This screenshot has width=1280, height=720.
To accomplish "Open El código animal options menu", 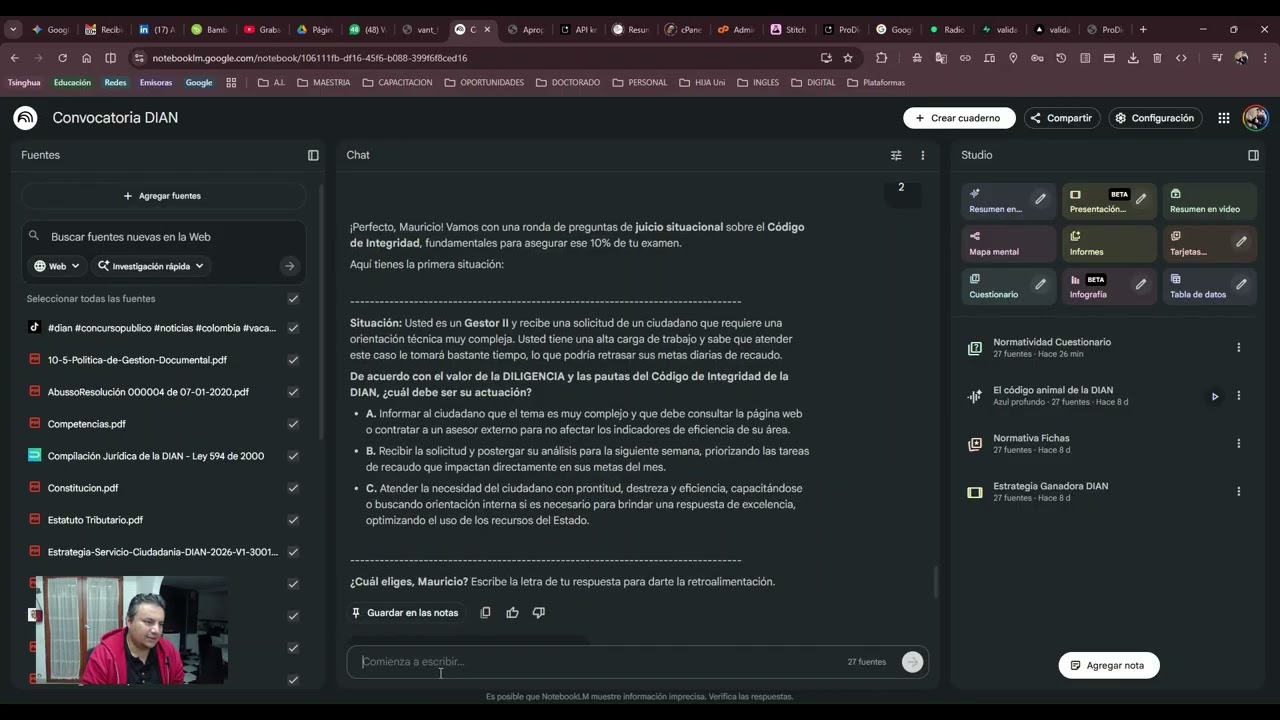I will click(x=1238, y=396).
